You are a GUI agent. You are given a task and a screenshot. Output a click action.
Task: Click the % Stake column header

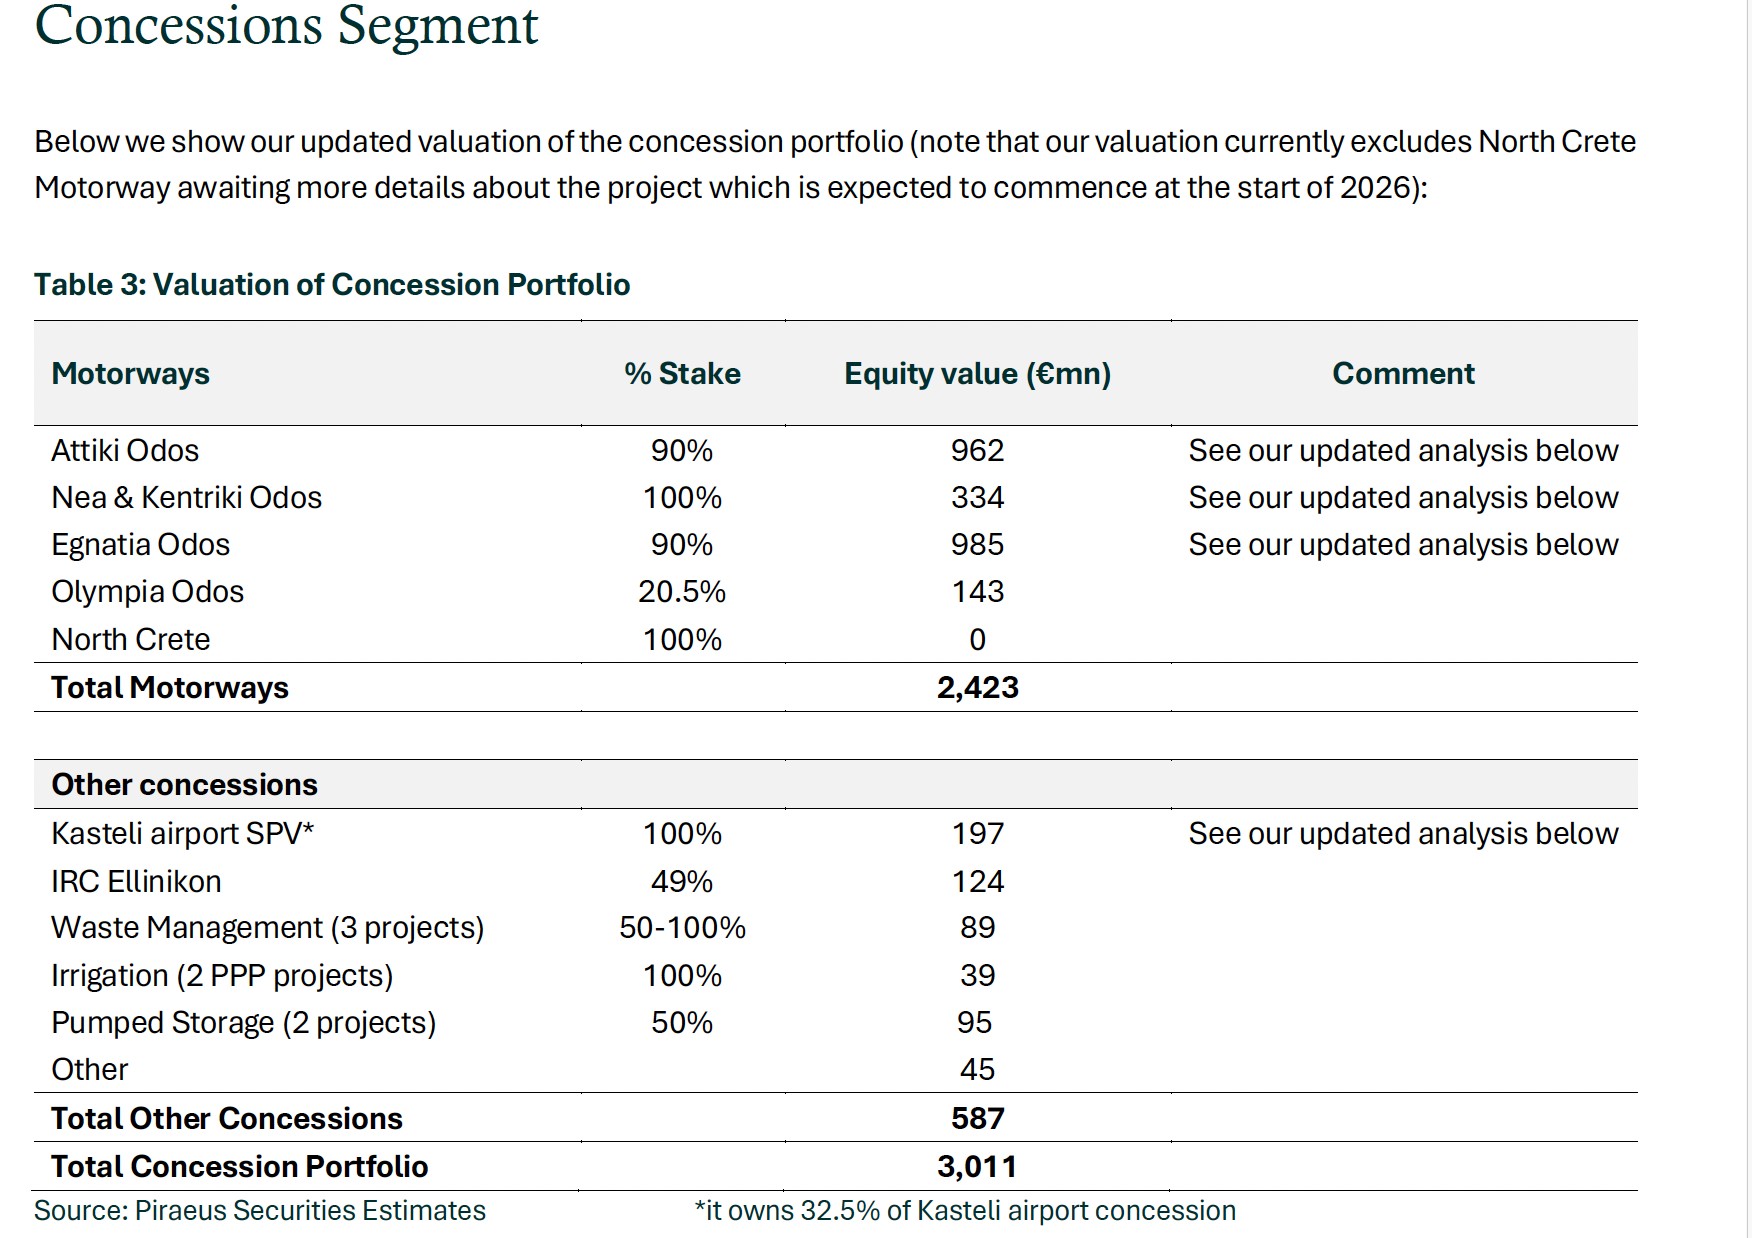pyautogui.click(x=682, y=374)
